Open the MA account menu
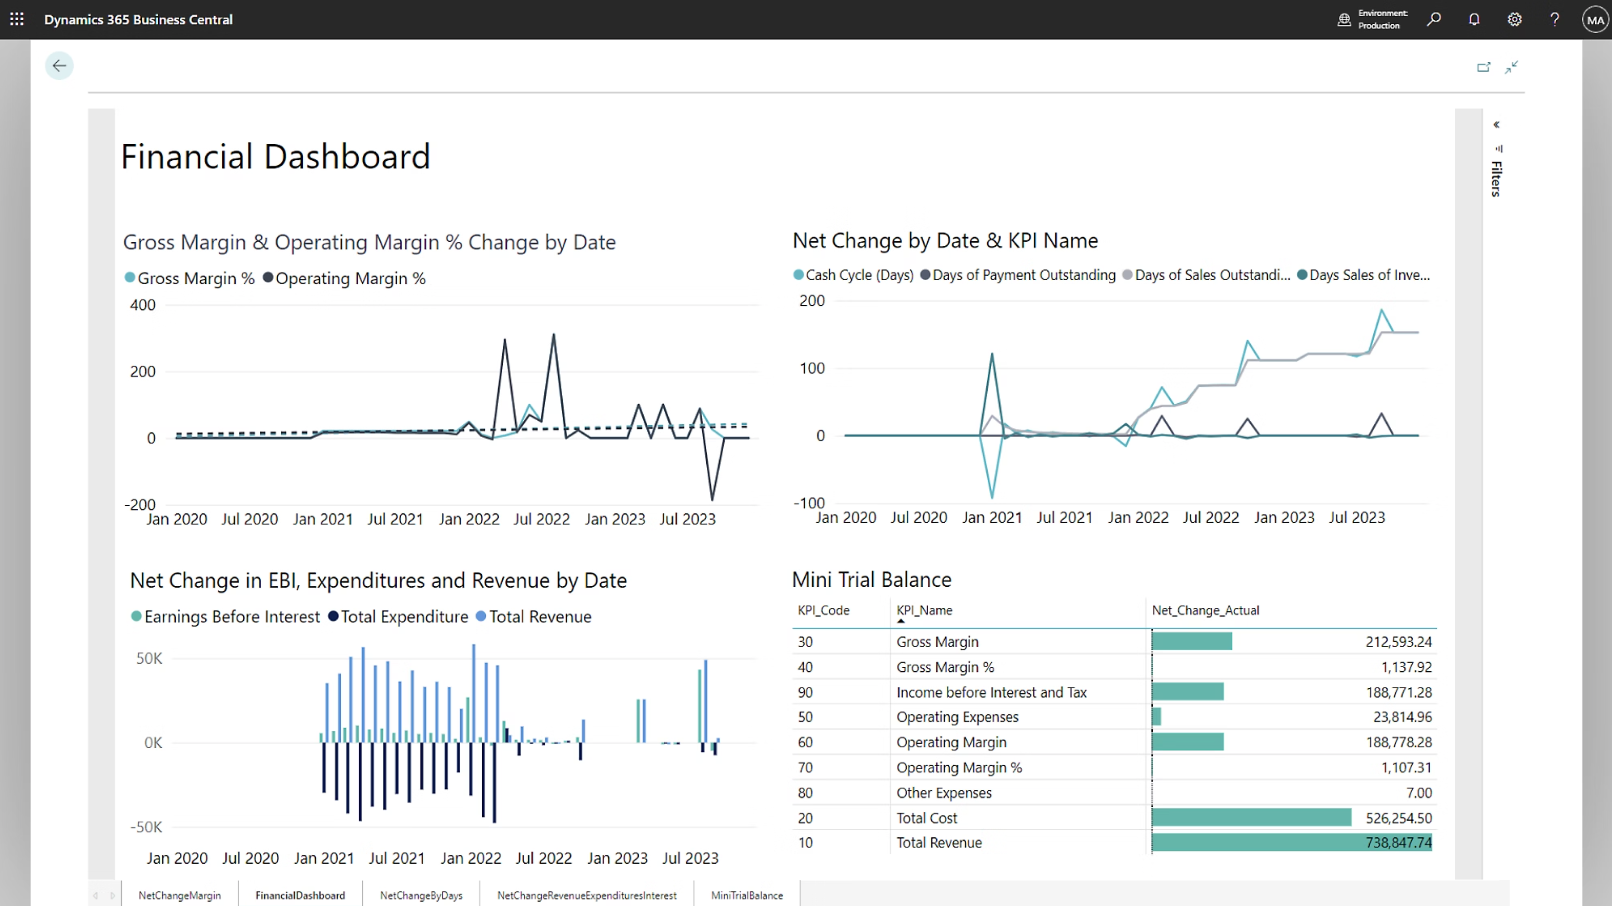Screen dimensions: 1612x906 [1593, 19]
